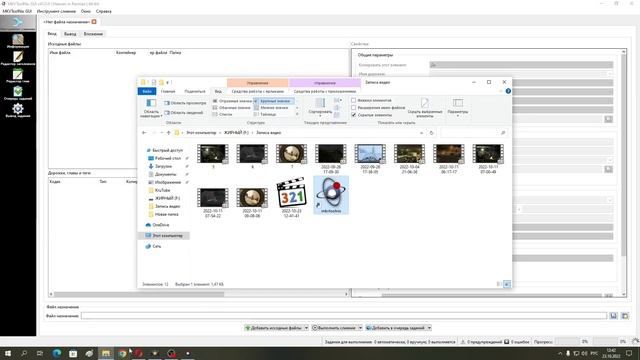Select the 321 Media Player Classic video file

[291, 196]
